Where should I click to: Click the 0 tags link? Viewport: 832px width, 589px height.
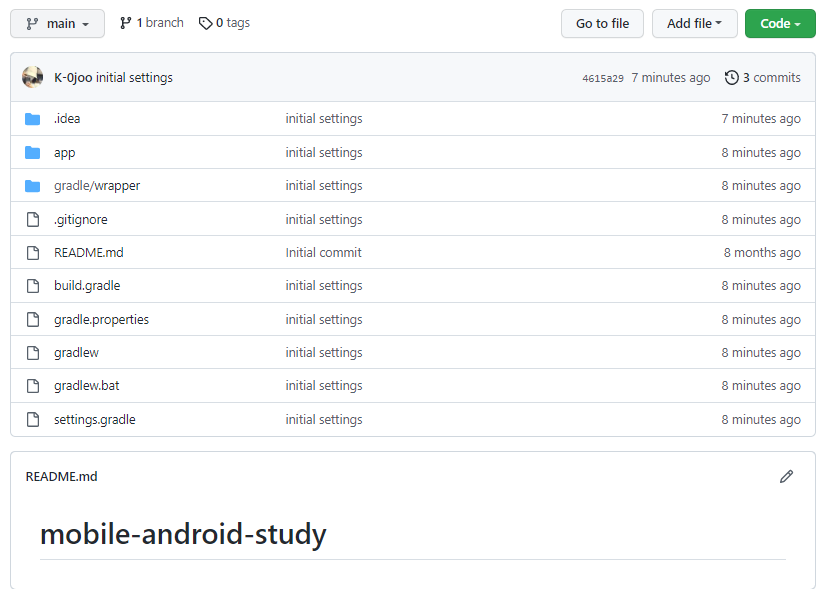pyautogui.click(x=224, y=23)
